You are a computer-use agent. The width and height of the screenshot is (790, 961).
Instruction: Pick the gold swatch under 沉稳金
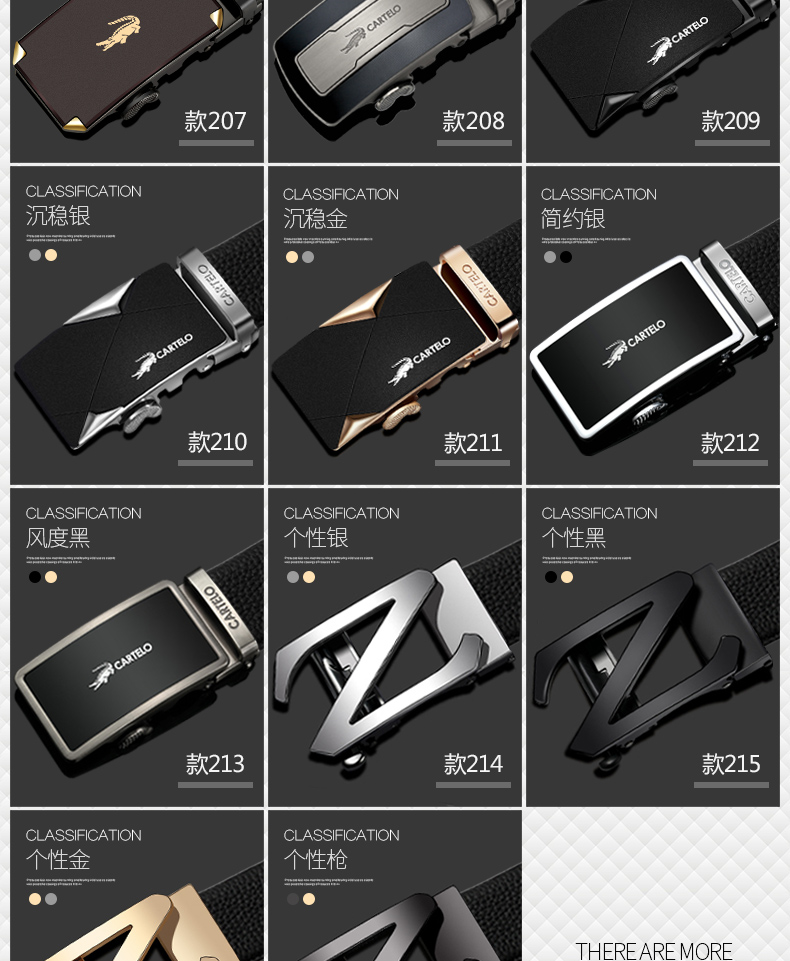(292, 257)
